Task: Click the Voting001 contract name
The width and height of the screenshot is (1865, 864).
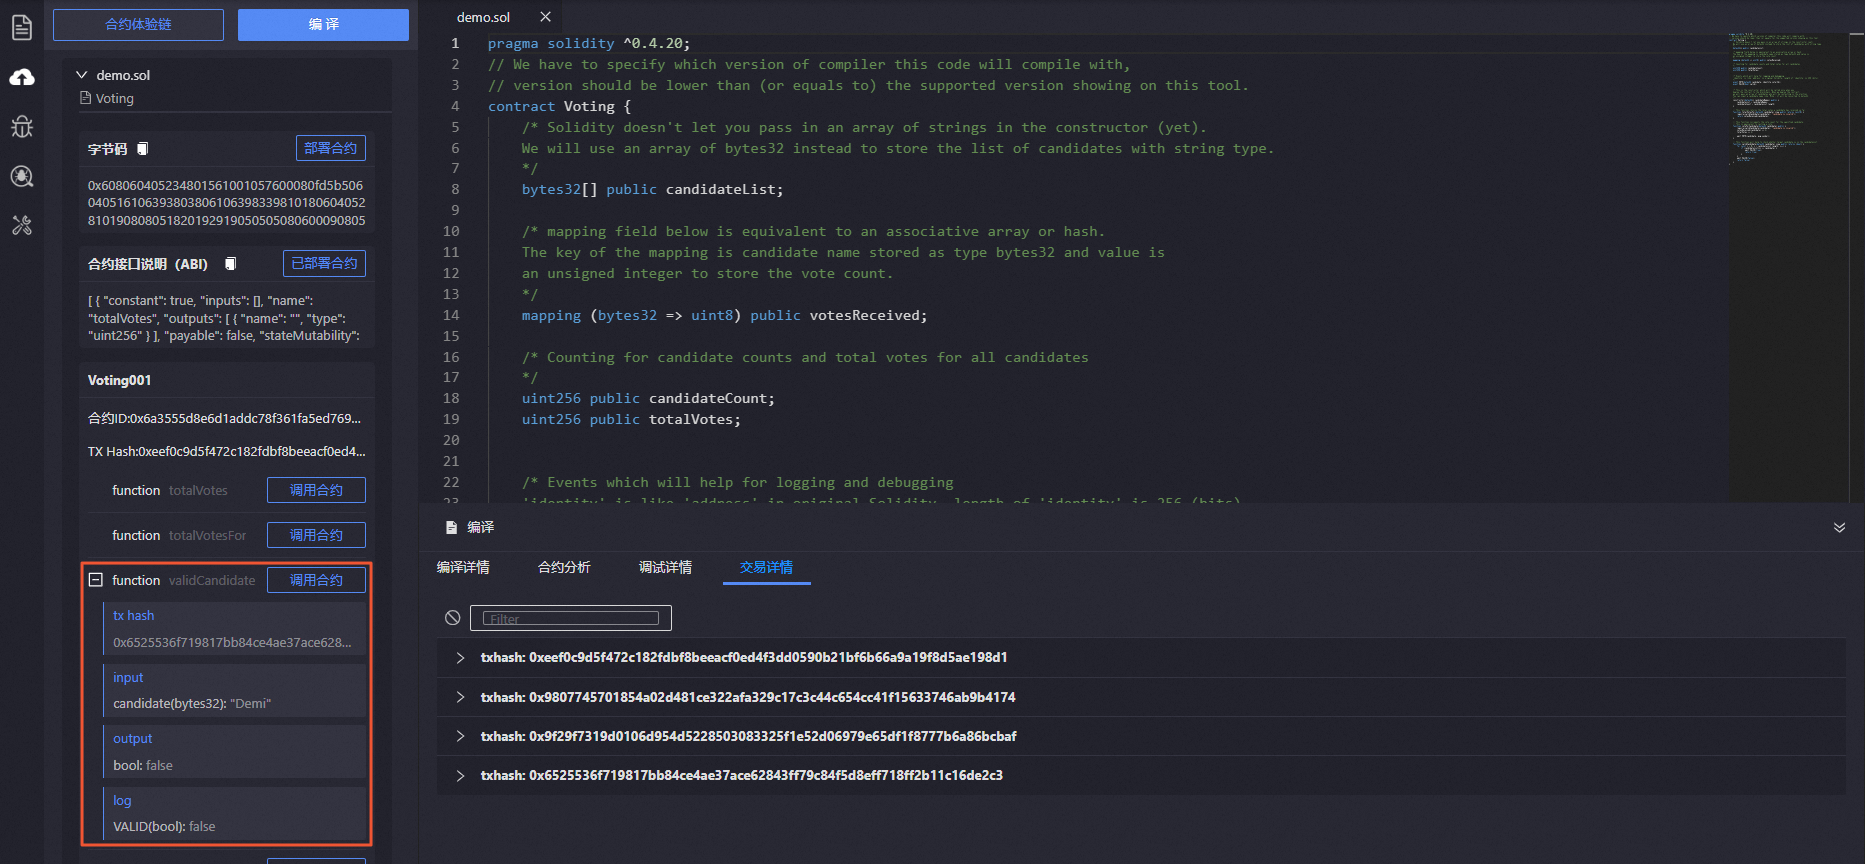Action: click(119, 380)
